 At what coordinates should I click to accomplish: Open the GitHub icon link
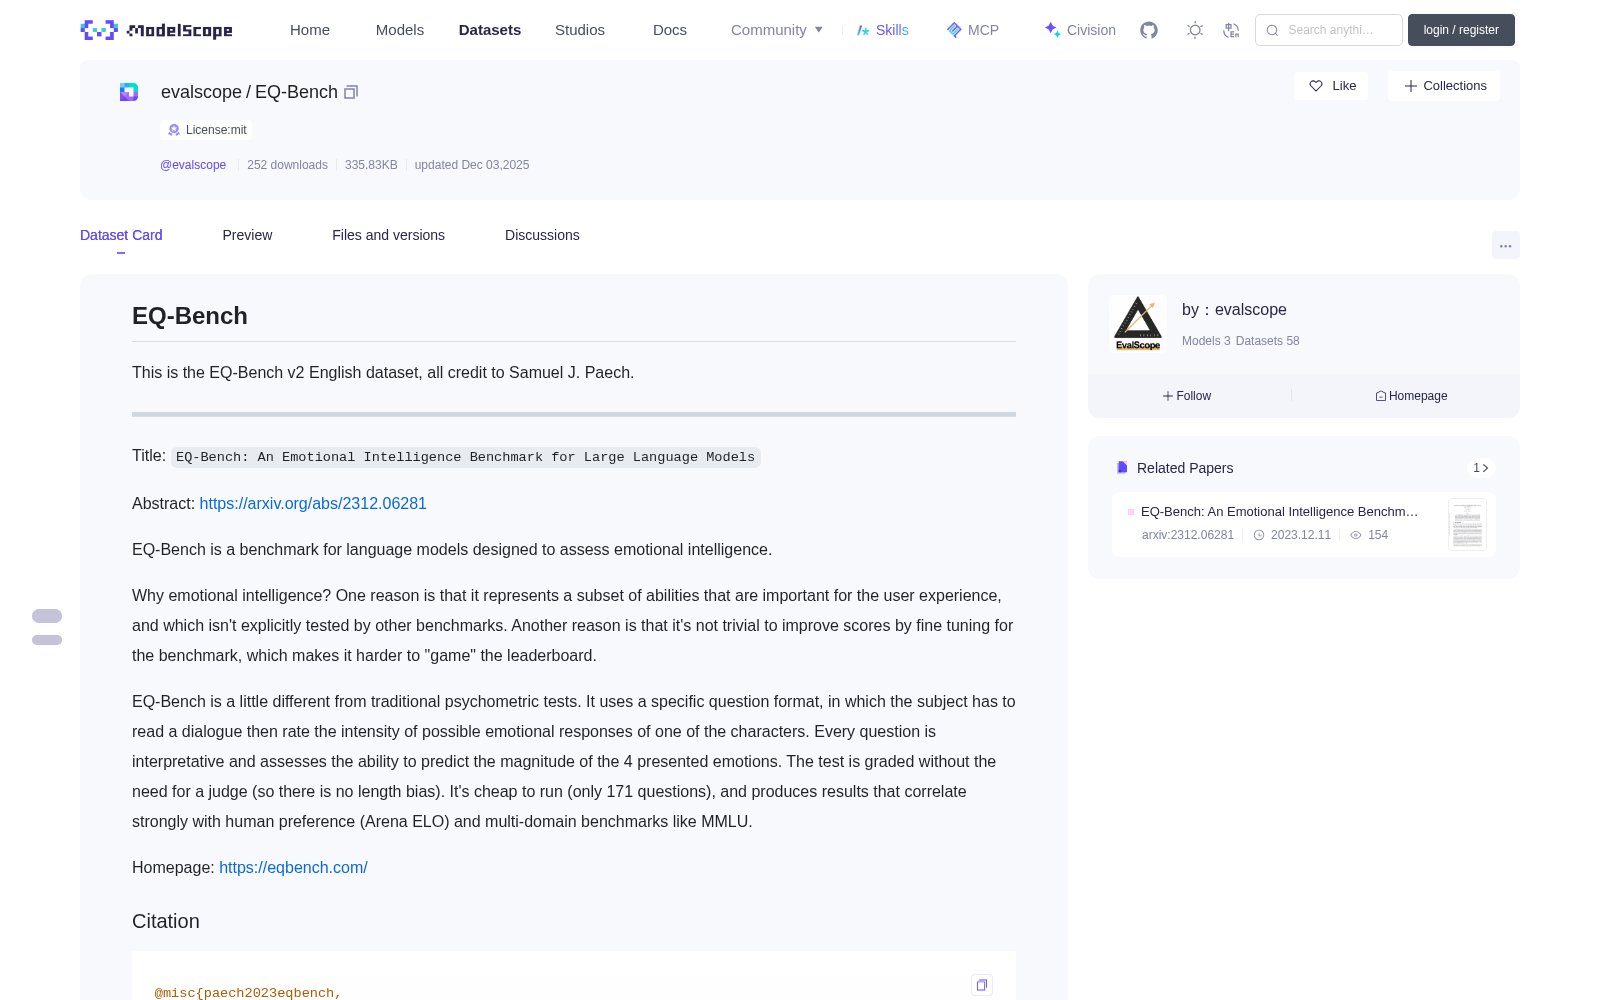(x=1149, y=30)
